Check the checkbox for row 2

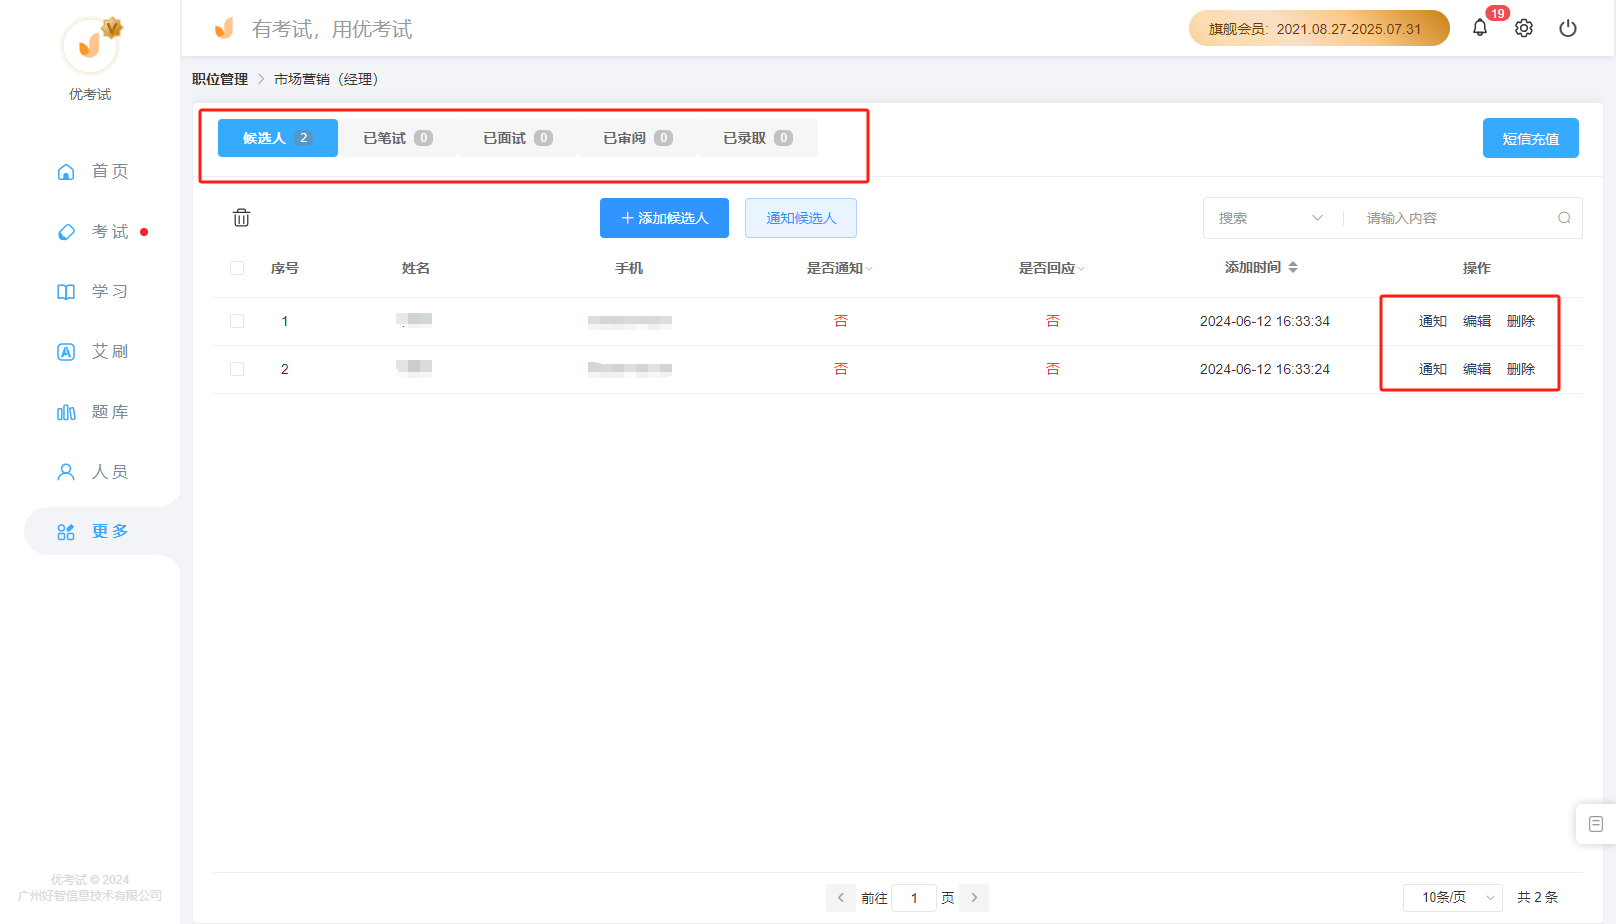(x=237, y=369)
